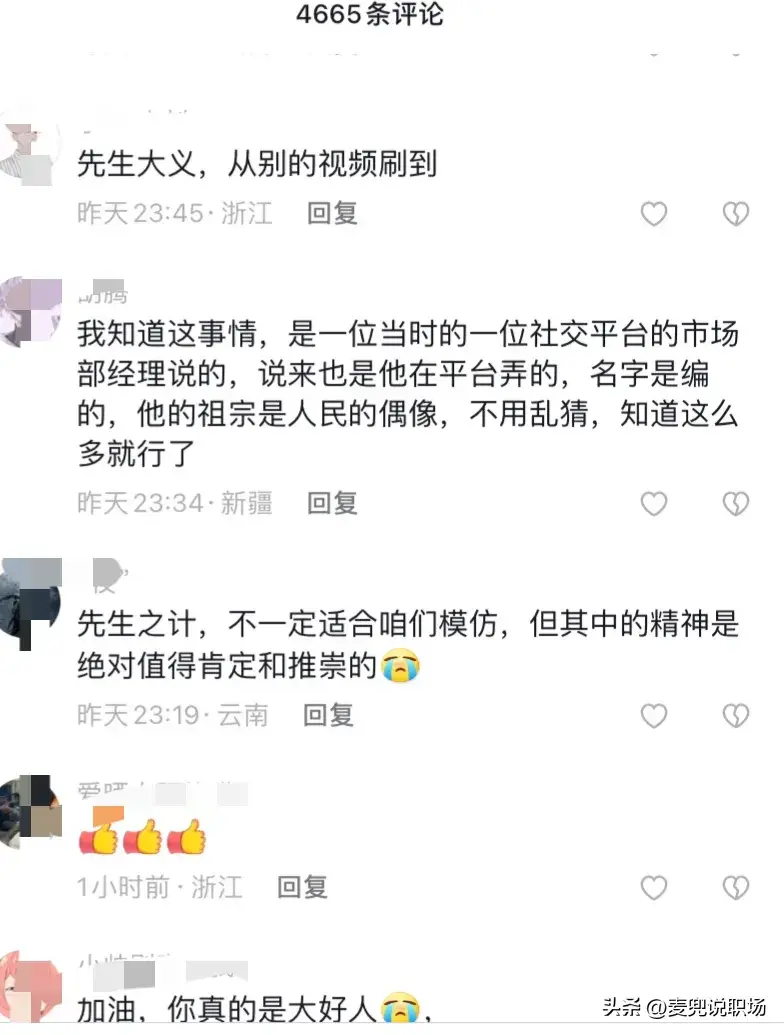The width and height of the screenshot is (784, 1035).
Task: Reply to the 1小时前 浙江 comment
Action: click(x=302, y=887)
